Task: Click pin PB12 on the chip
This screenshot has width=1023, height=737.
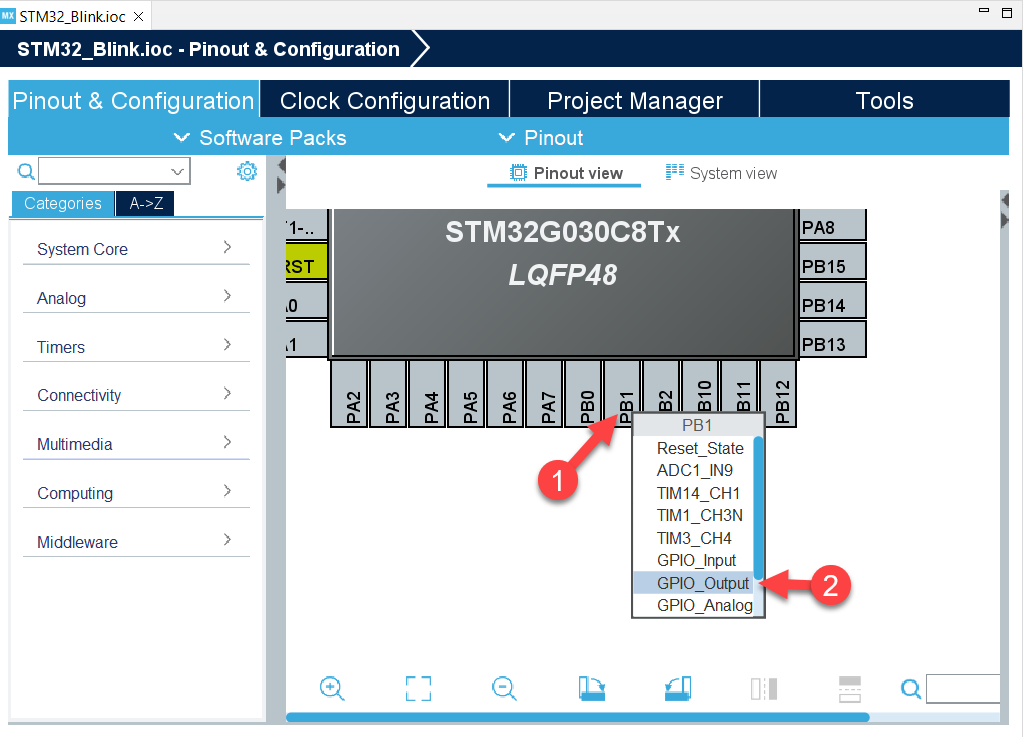Action: coord(779,395)
